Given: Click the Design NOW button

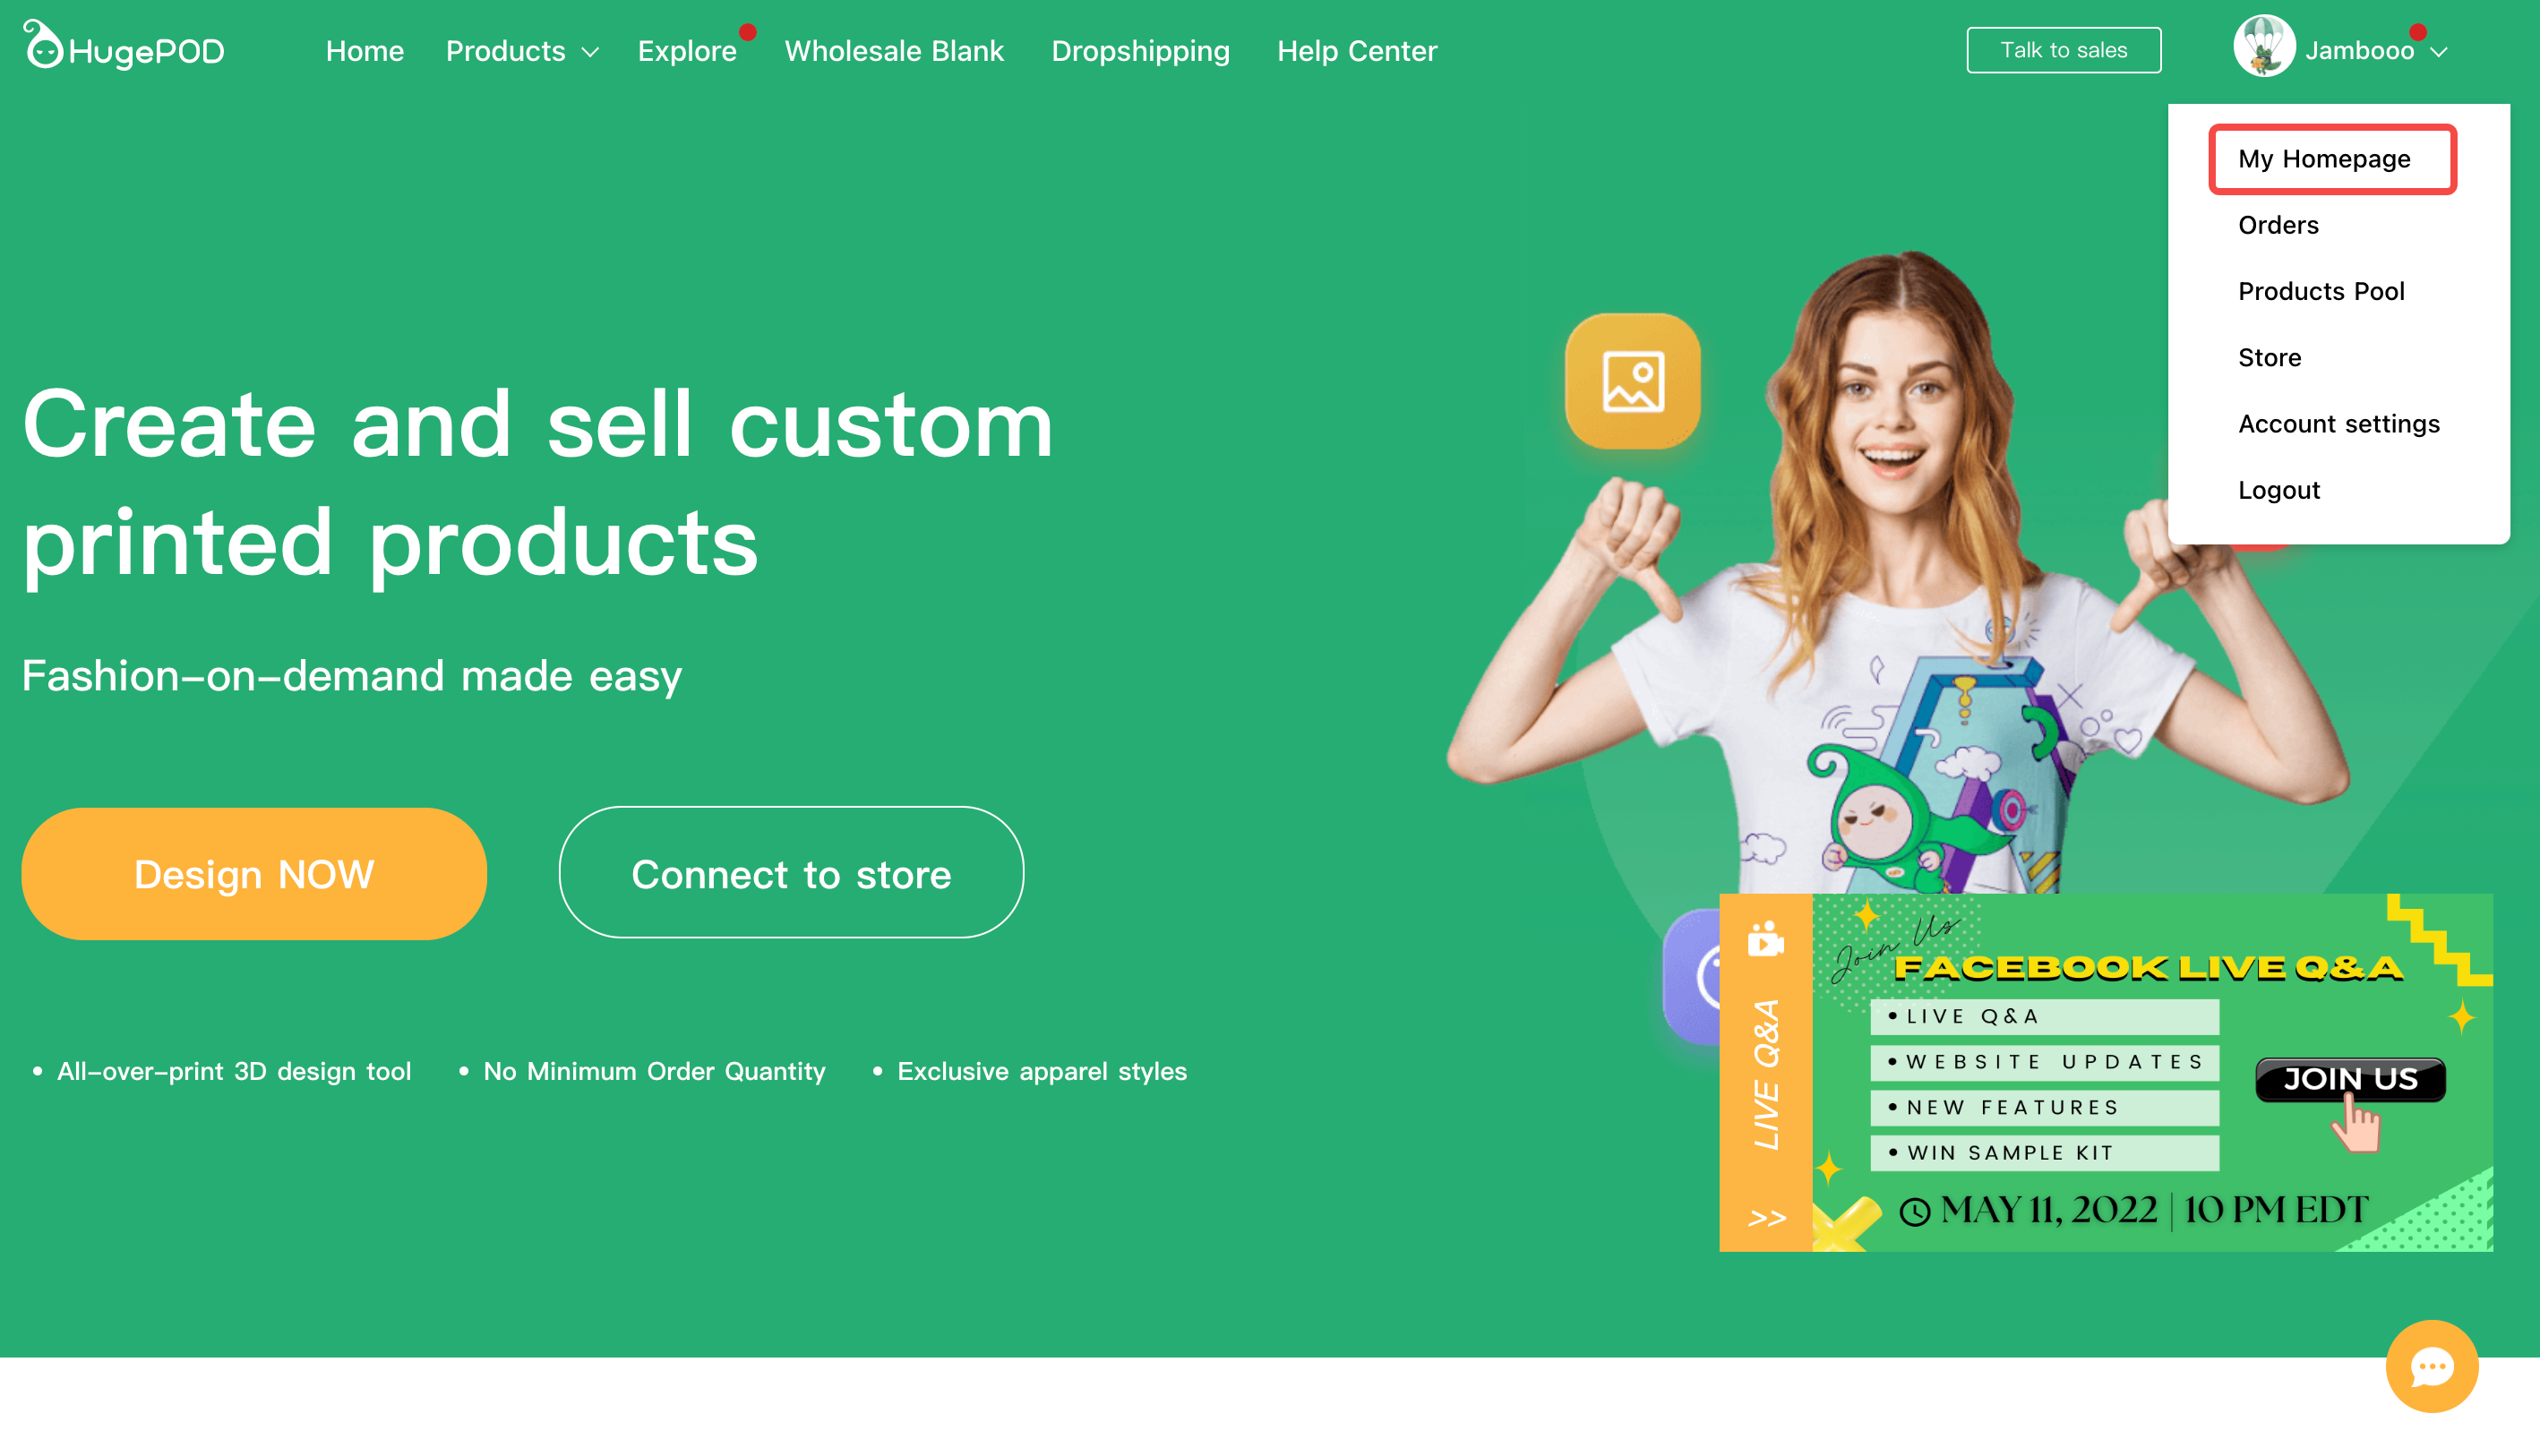Looking at the screenshot, I should point(254,874).
